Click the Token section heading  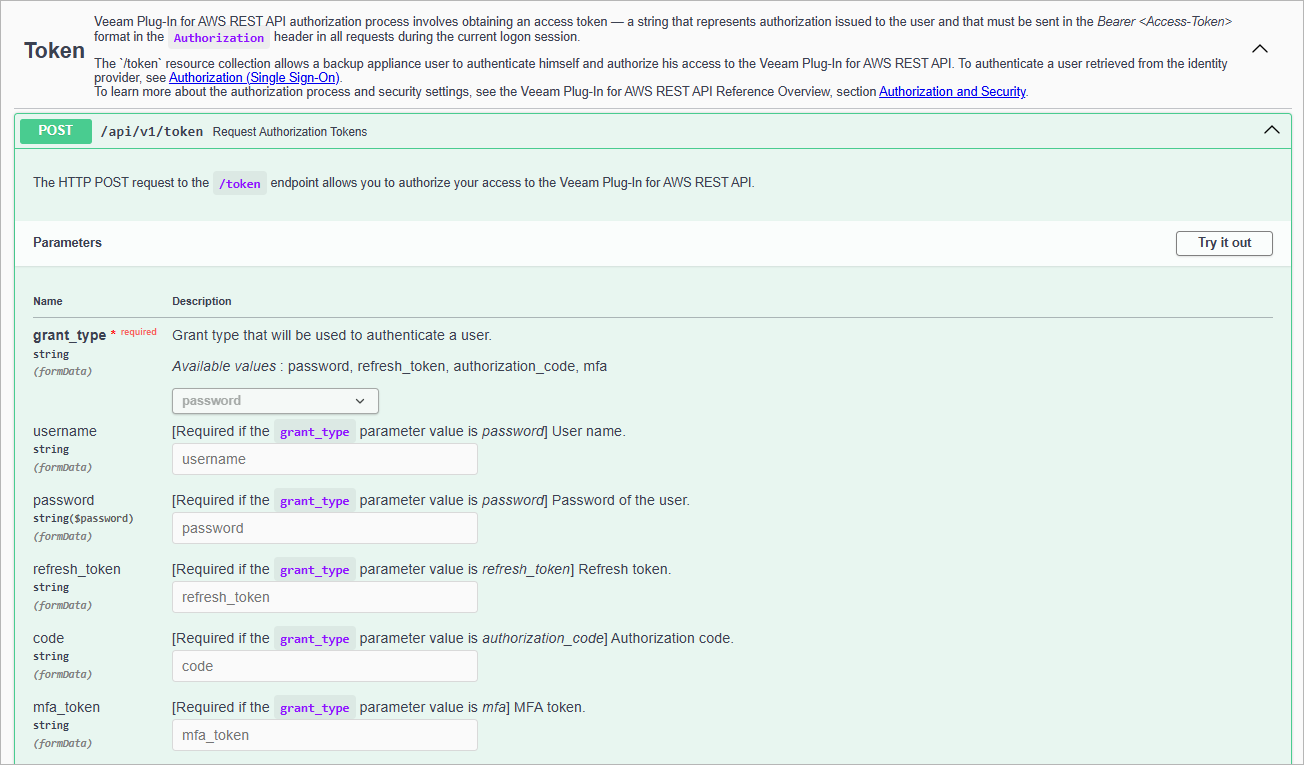tap(54, 51)
